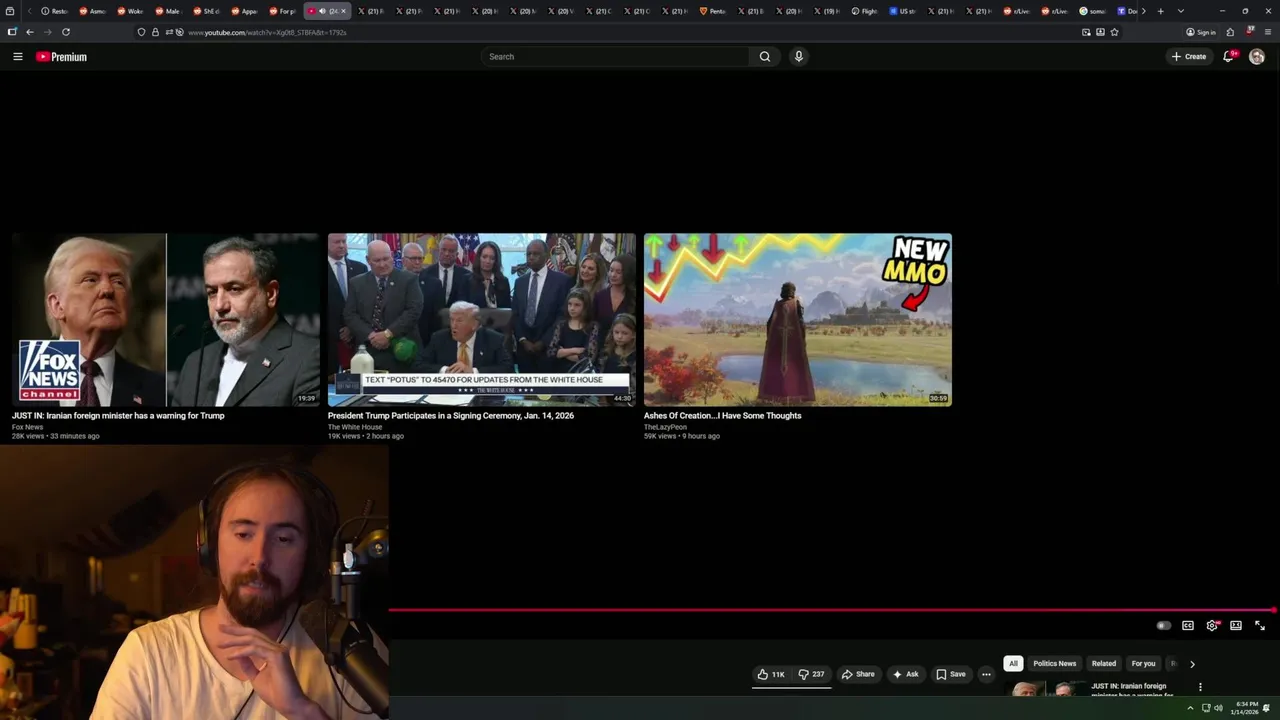Open the account avatar menu
Screen dimensions: 1280x720
(x=1257, y=57)
